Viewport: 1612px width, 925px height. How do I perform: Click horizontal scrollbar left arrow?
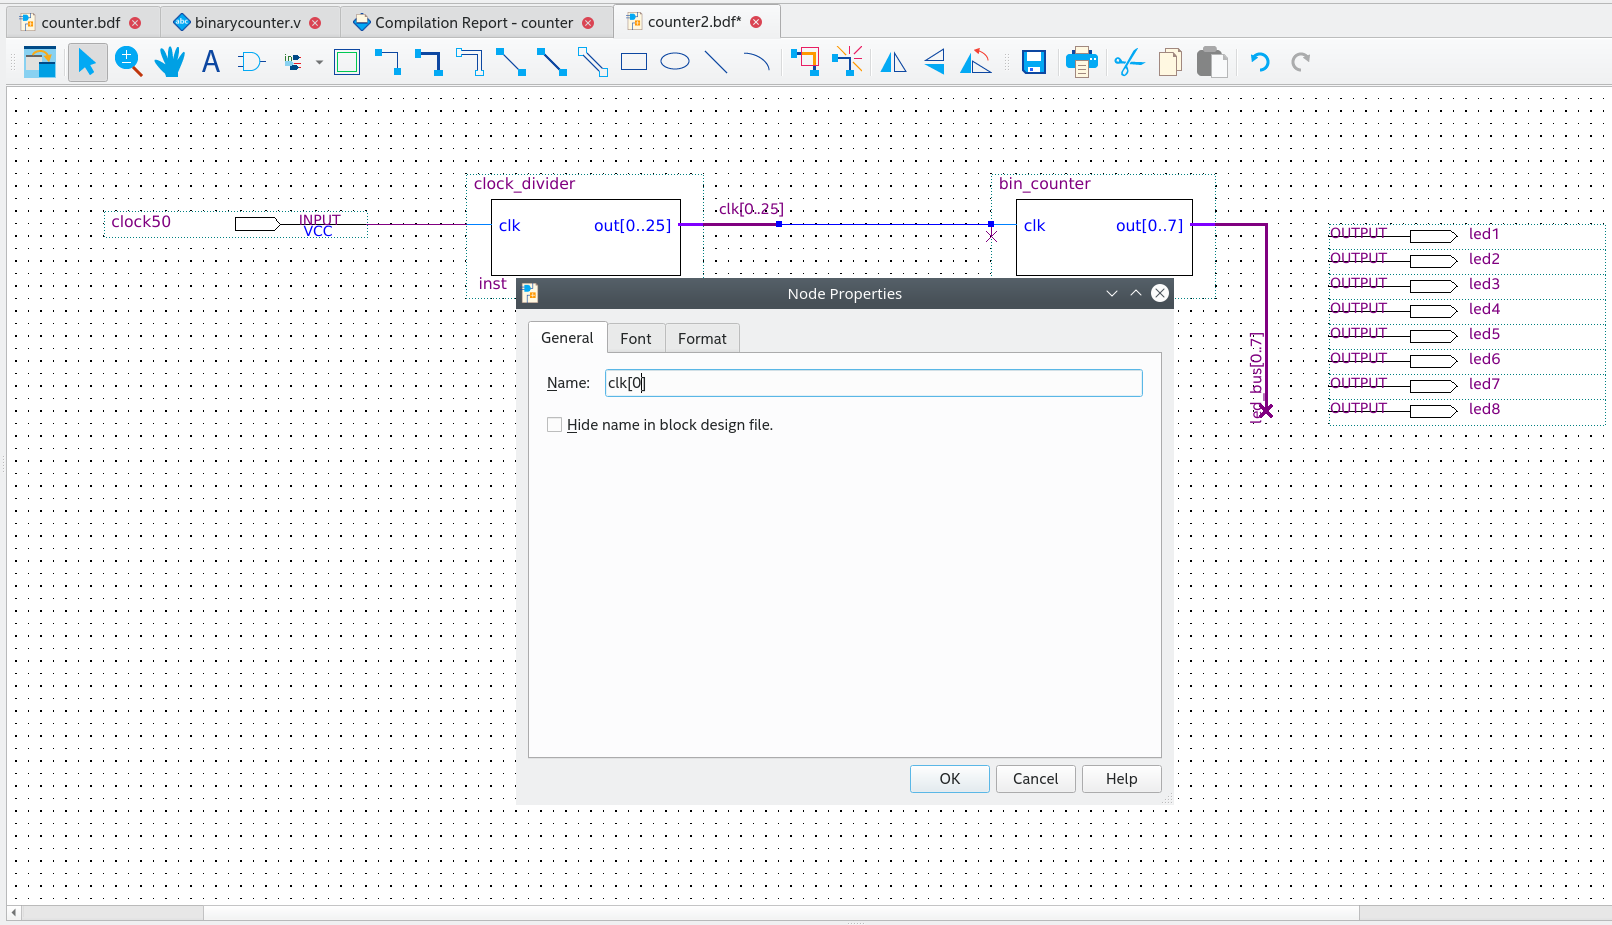(x=14, y=913)
